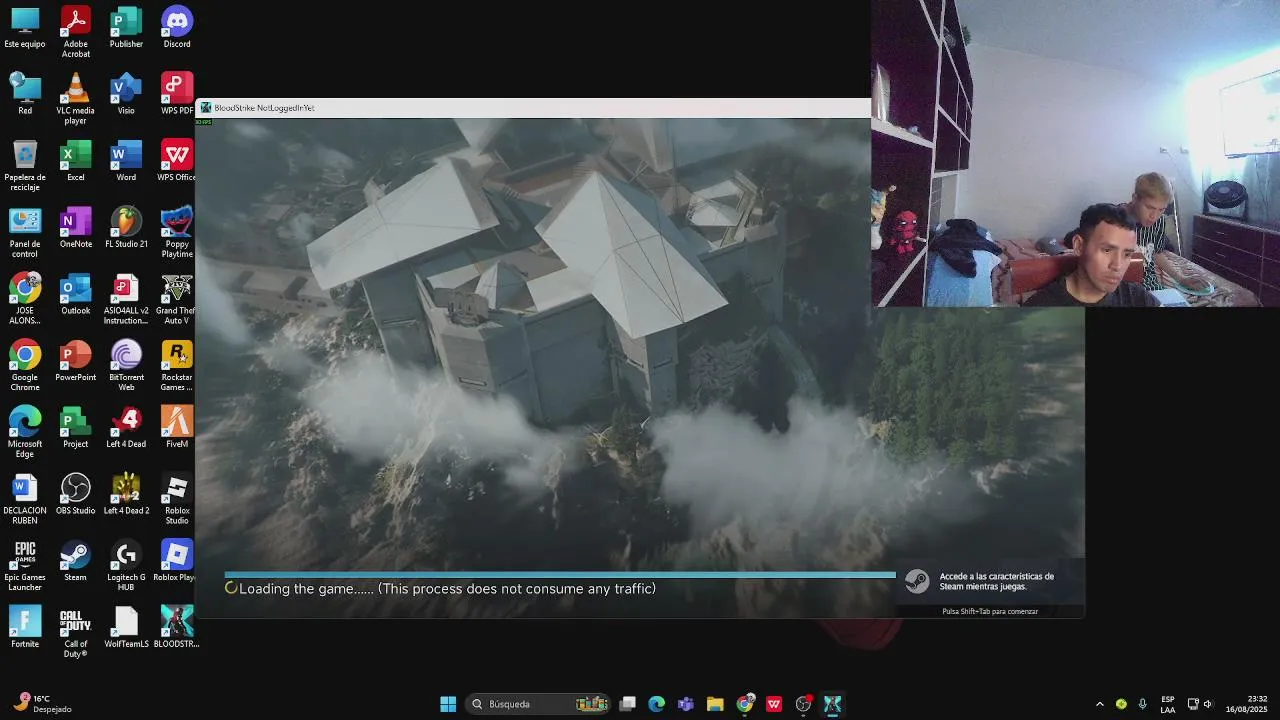
Task: Open the WPS PDF desktop shortcut
Action: coord(177,94)
